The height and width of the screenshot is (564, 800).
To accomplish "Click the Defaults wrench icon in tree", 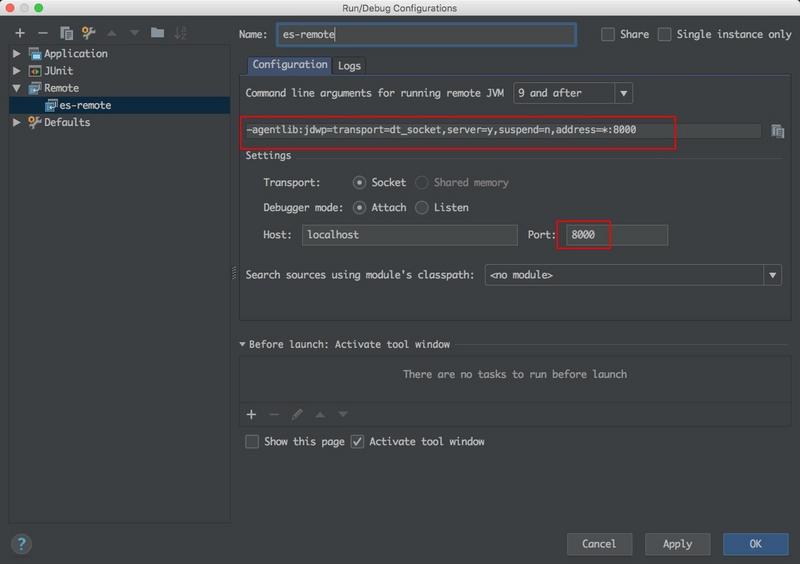I will pos(35,122).
